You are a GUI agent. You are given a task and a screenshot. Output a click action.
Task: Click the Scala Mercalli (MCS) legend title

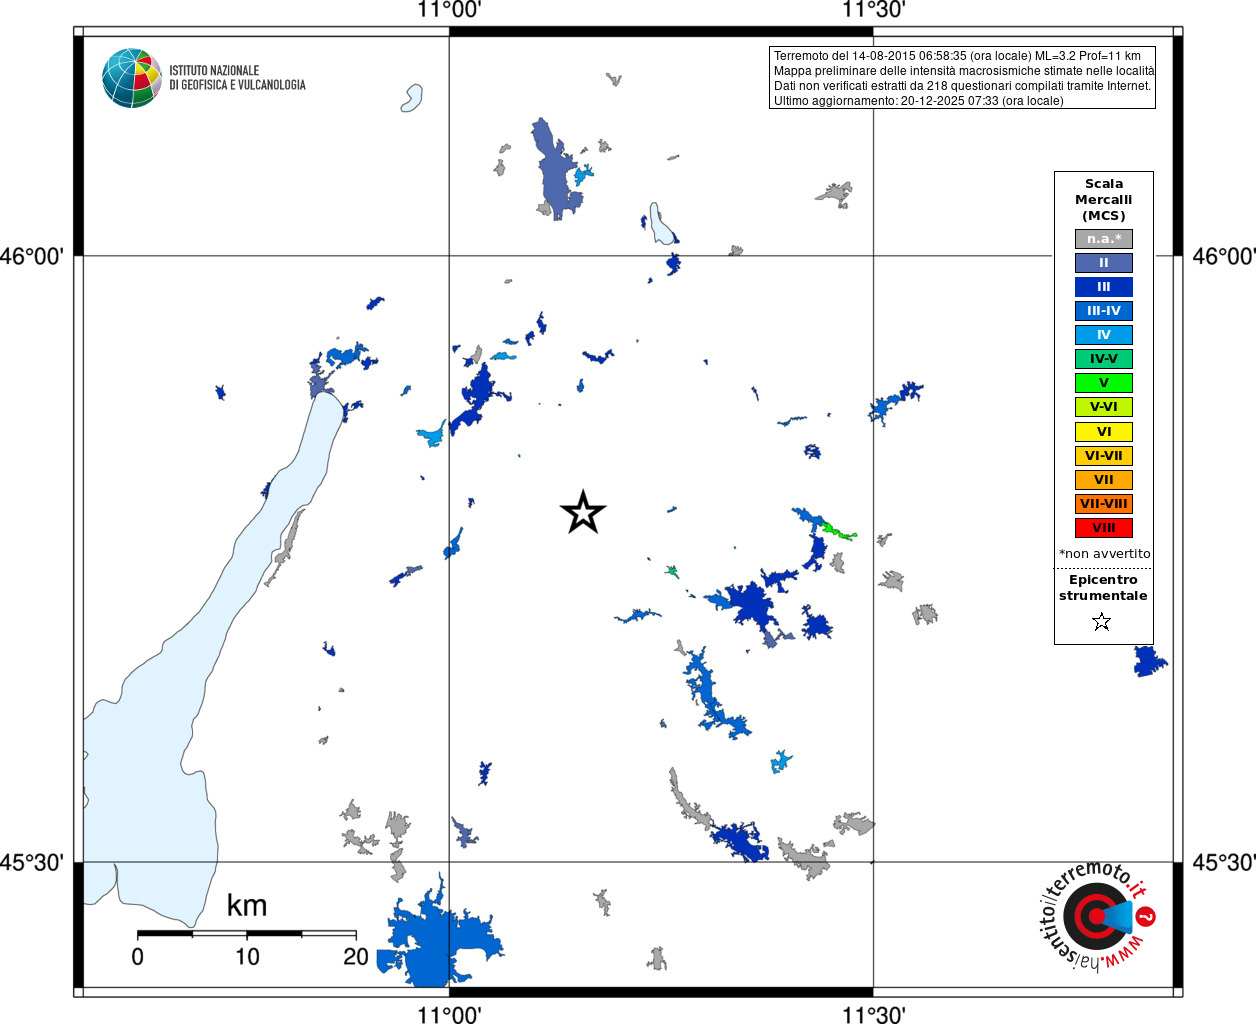coord(1104,200)
